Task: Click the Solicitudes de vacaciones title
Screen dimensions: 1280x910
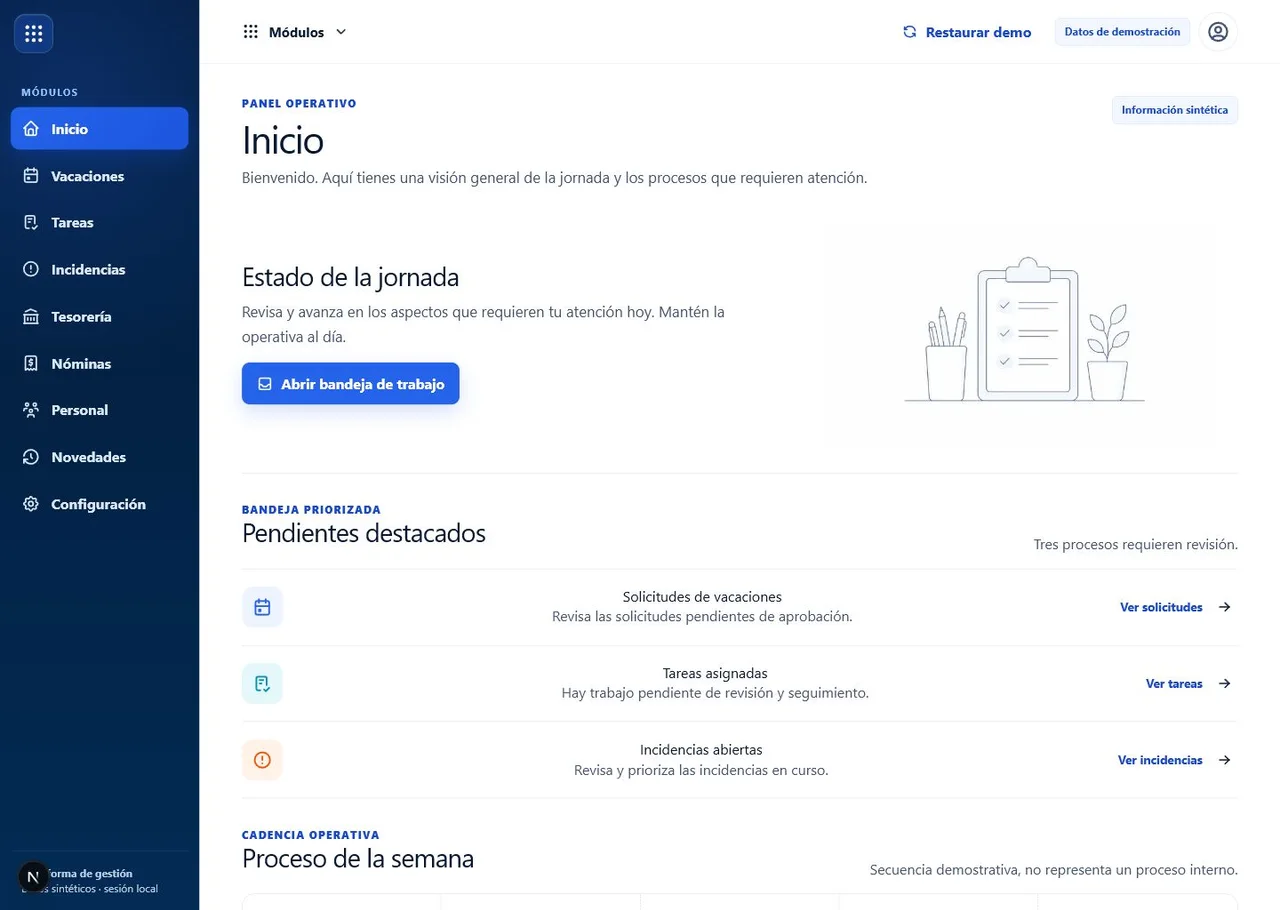Action: click(x=702, y=597)
